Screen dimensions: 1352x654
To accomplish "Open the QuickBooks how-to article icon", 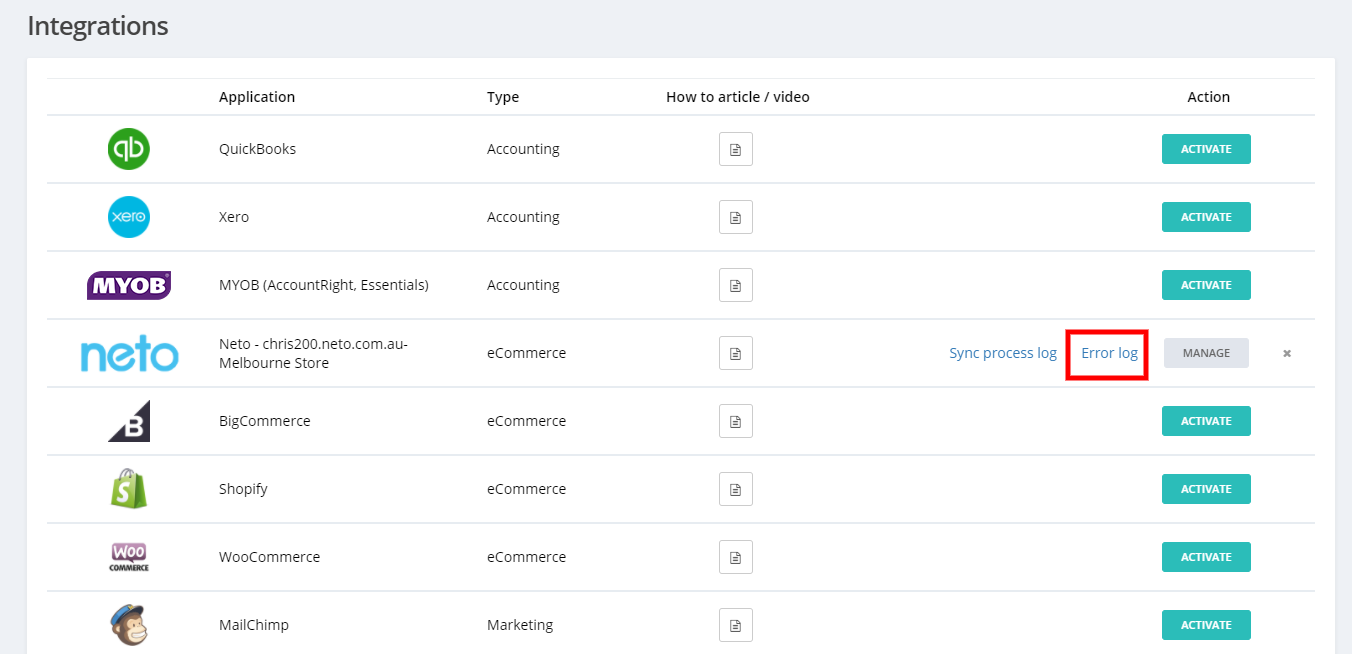I will (x=735, y=149).
